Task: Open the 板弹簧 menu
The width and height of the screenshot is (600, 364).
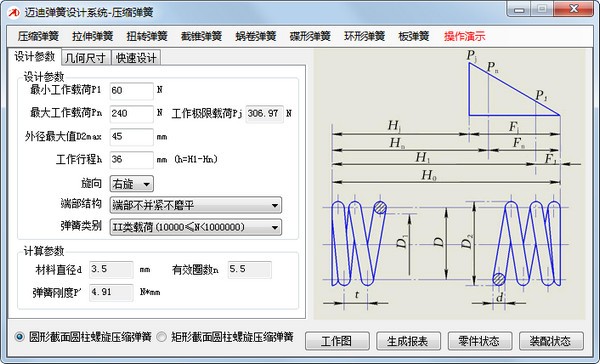Action: pos(414,36)
